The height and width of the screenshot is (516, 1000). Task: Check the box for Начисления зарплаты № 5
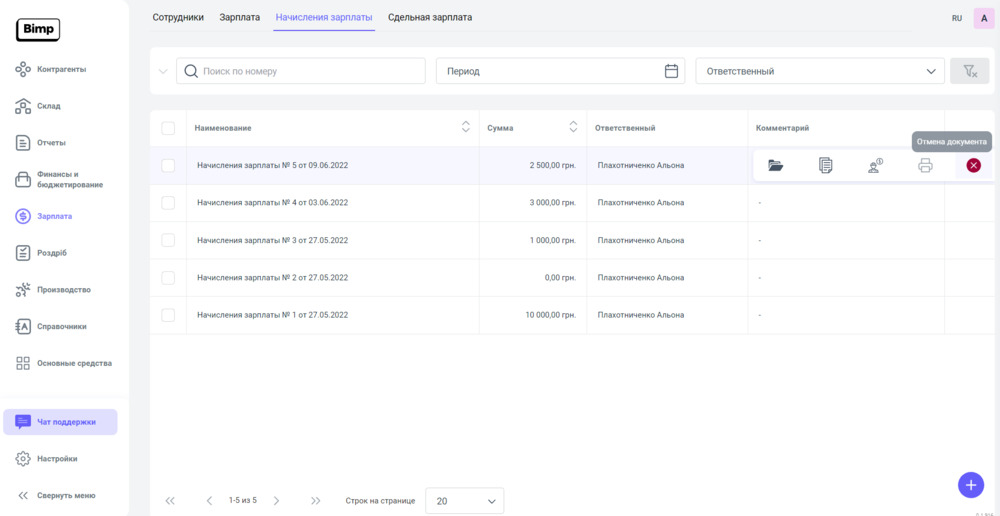pos(168,166)
